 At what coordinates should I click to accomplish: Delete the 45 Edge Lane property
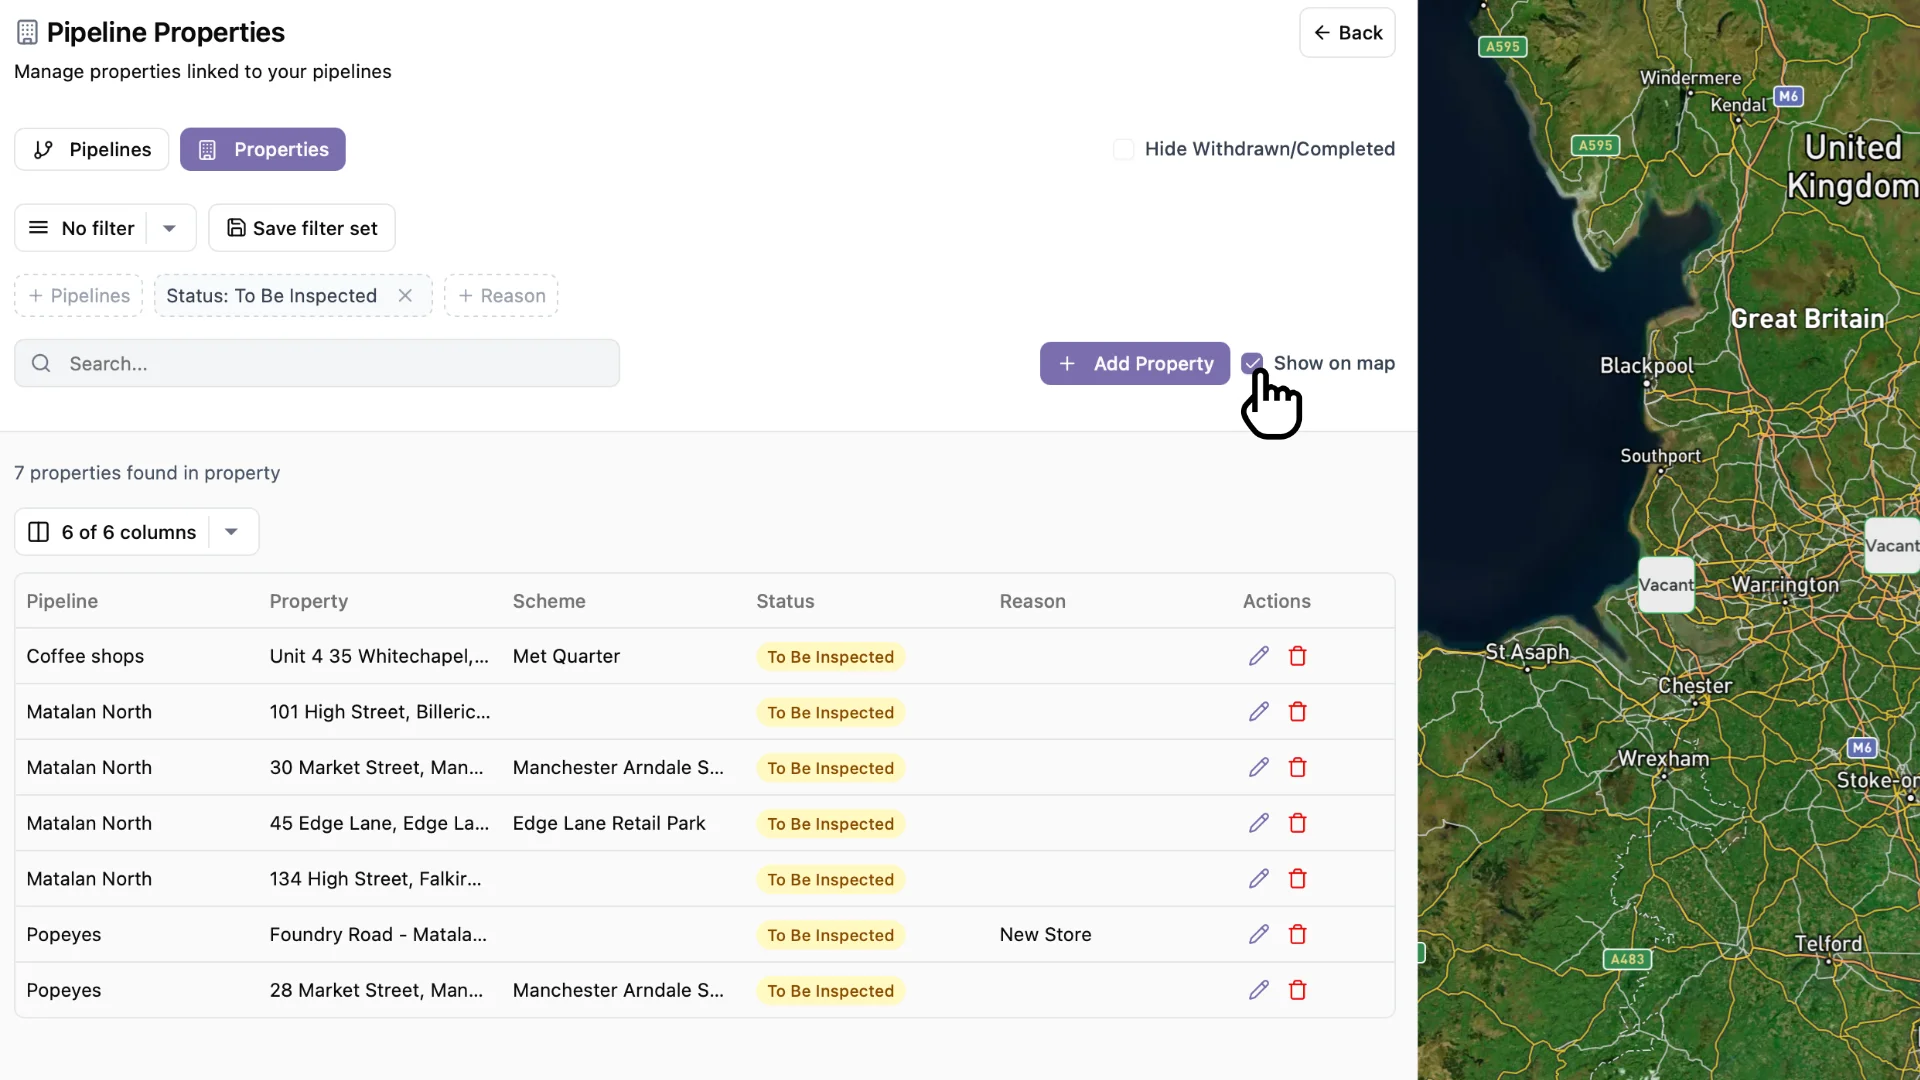click(x=1297, y=823)
